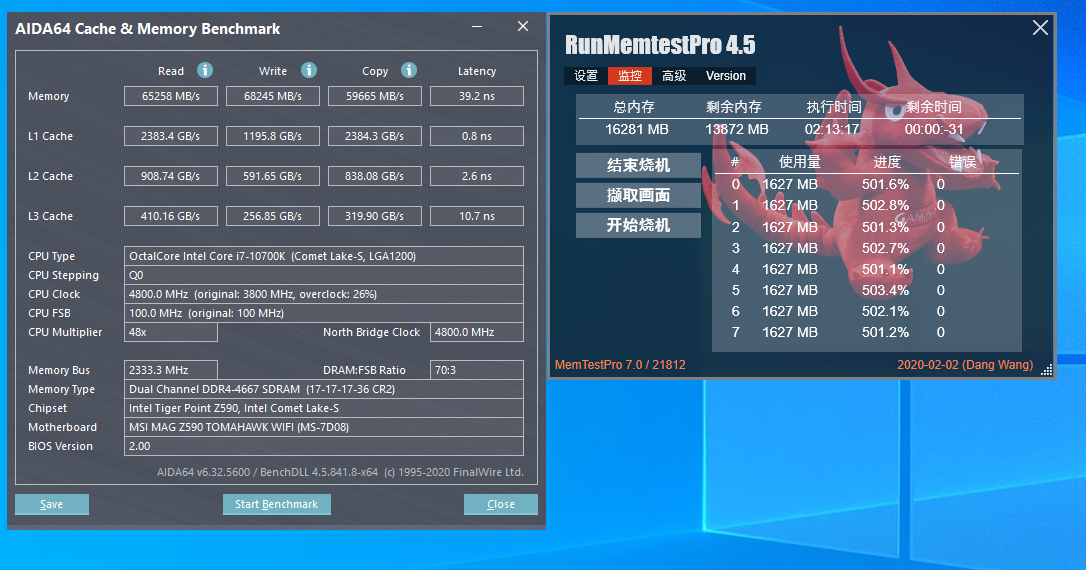
Task: Click the 进度 column header
Action: pos(887,162)
